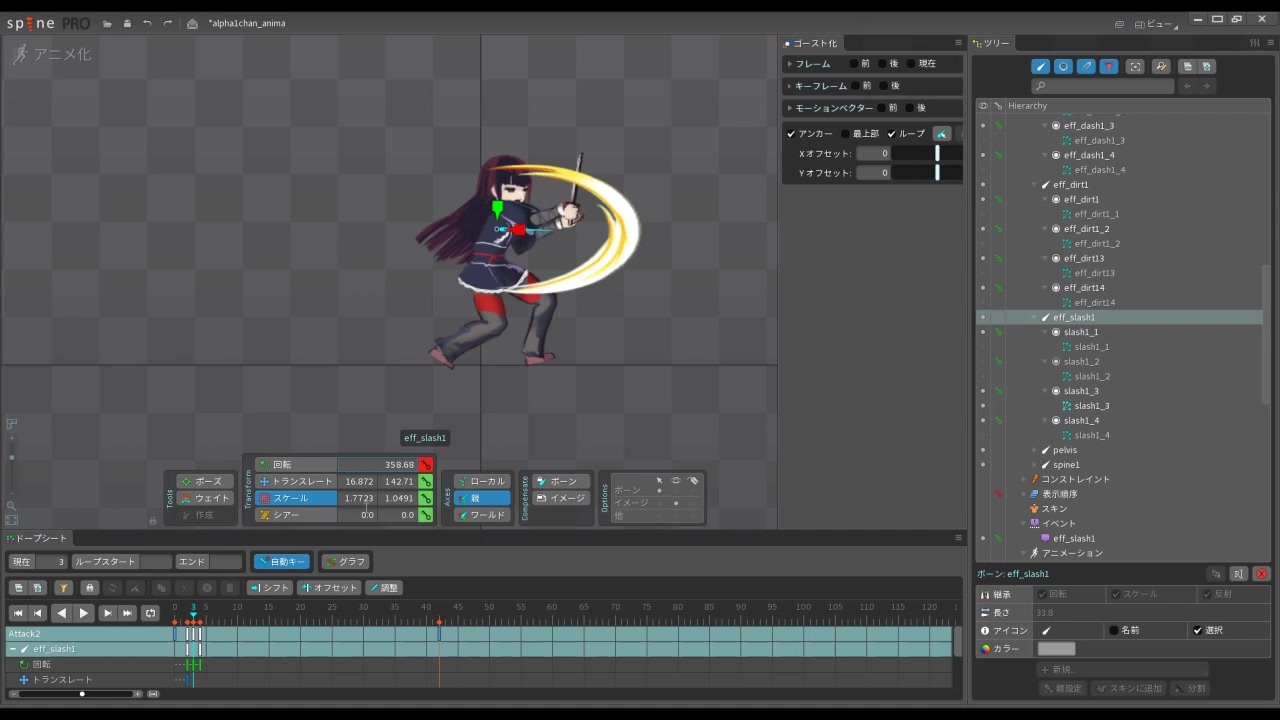Toggle loop playback icon
Viewport: 1280px width, 720px height.
pyautogui.click(x=151, y=613)
